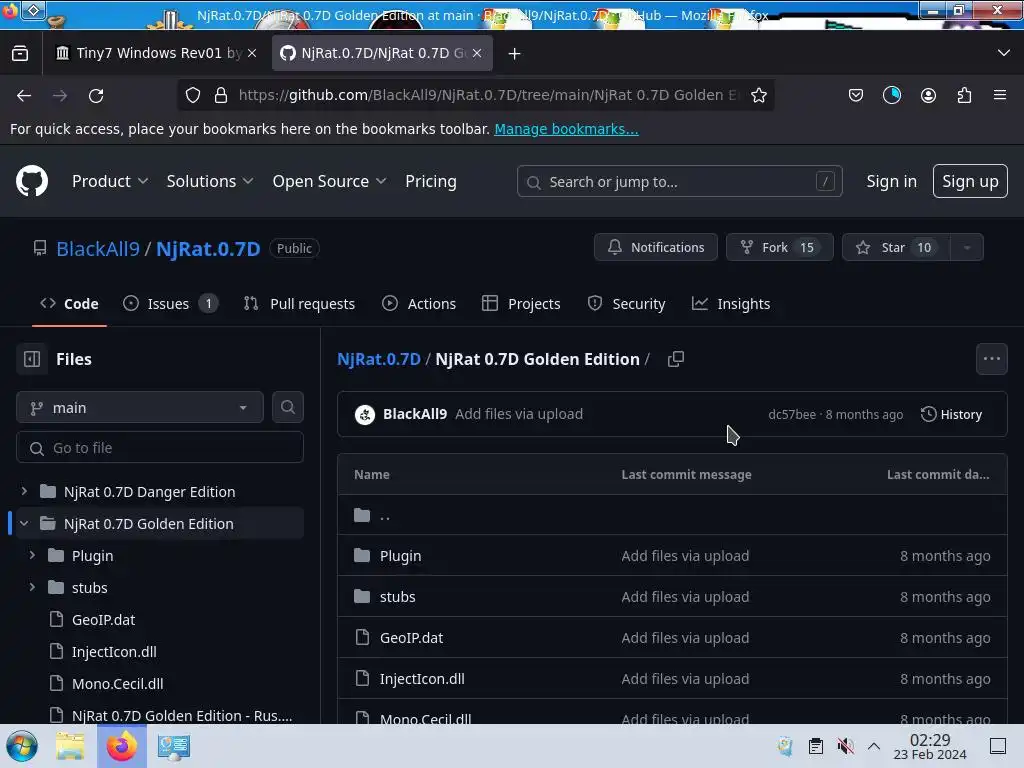Close the NjRat.0.7D GitHub tab
The height and width of the screenshot is (768, 1024).
tap(477, 54)
